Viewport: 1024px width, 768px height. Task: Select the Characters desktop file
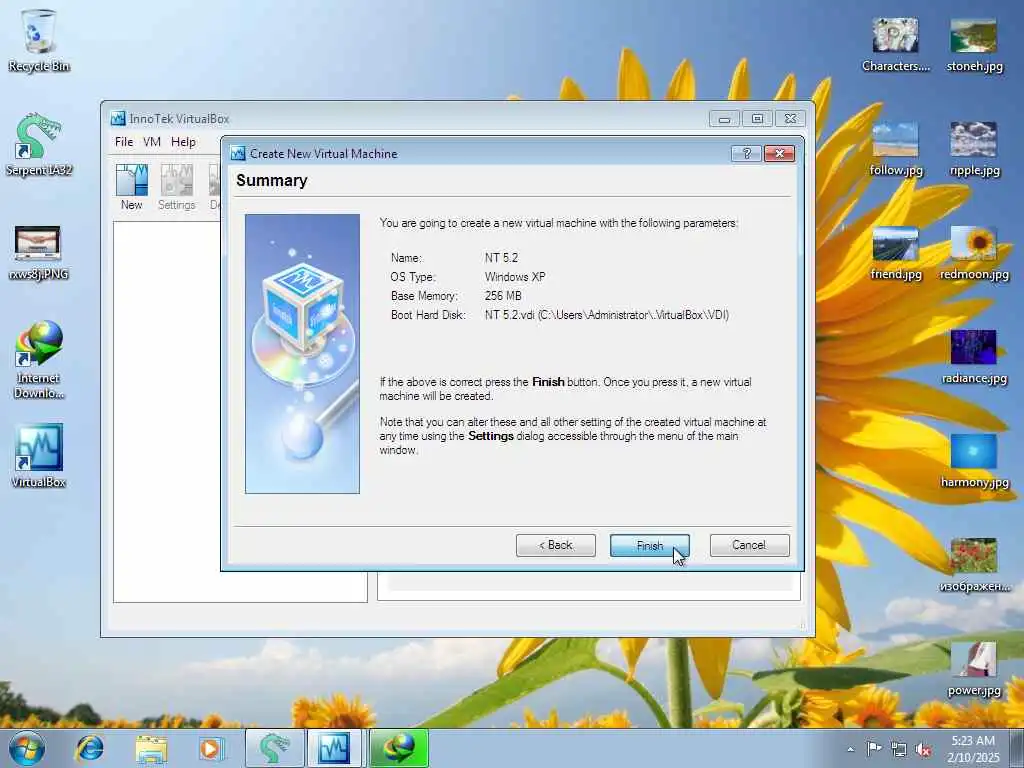[x=895, y=44]
